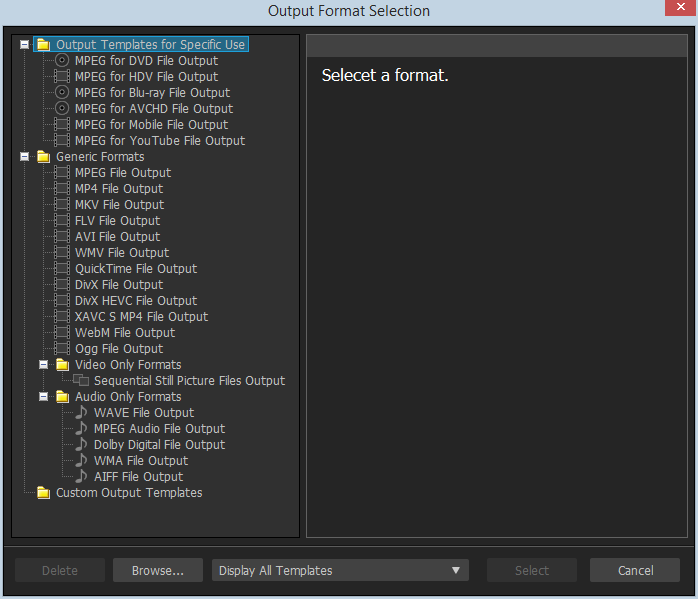Open the Display All Templates dropdown

click(x=340, y=571)
